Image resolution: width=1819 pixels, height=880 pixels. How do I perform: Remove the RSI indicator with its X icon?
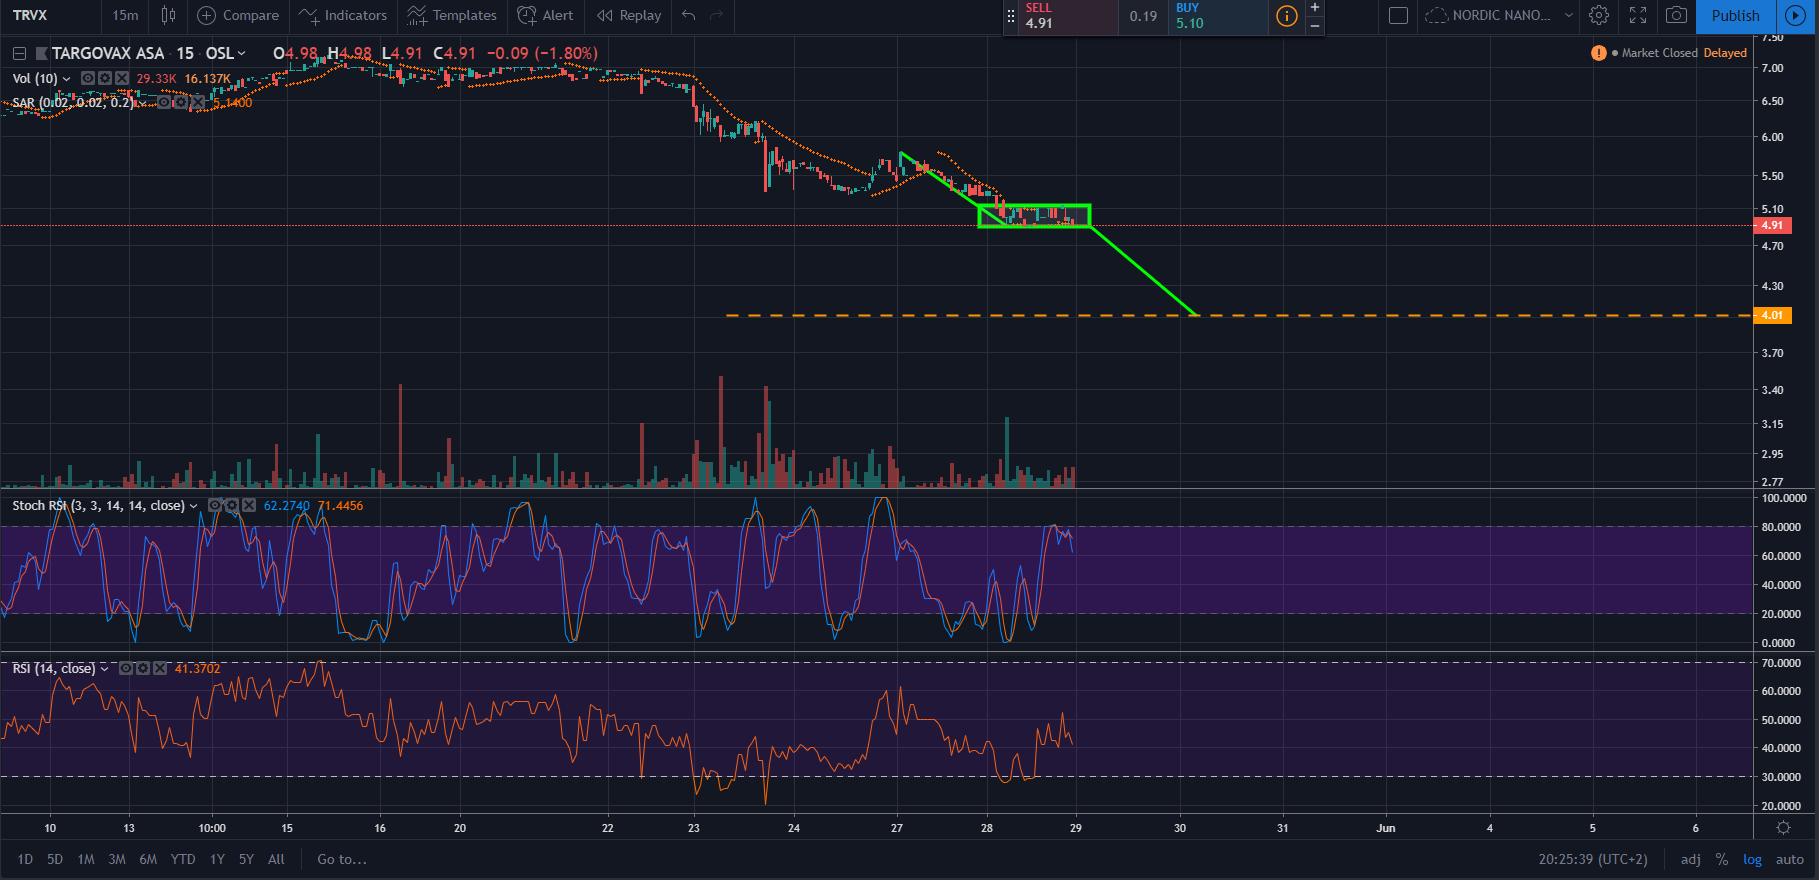160,669
